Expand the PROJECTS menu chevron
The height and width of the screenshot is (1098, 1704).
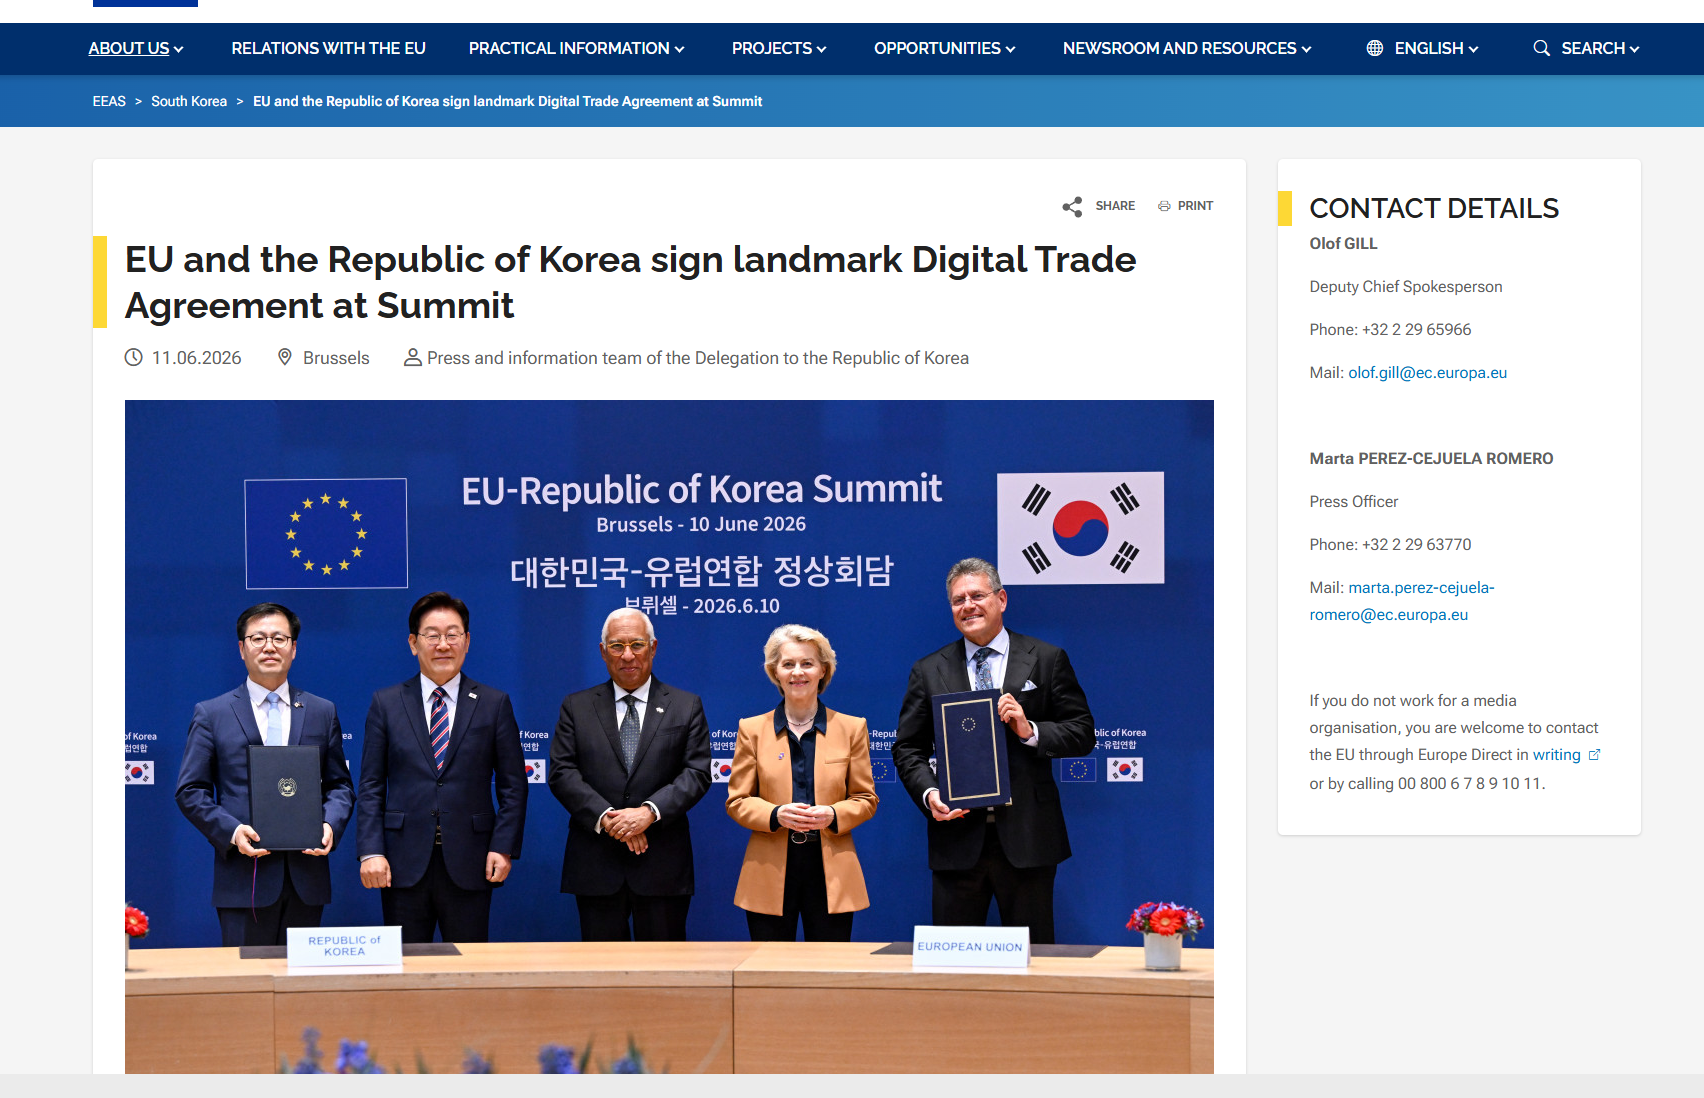821,49
